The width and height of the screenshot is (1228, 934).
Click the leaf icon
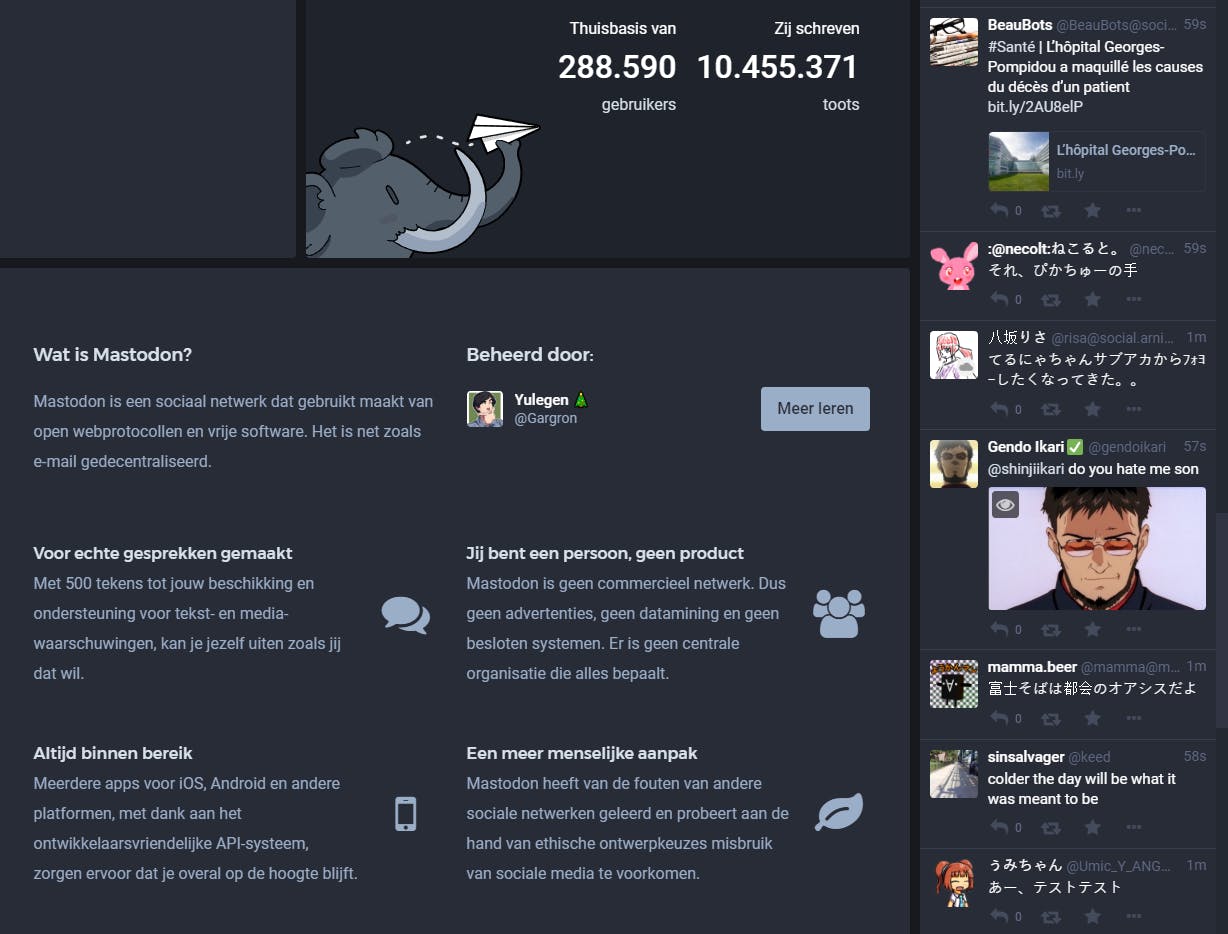pyautogui.click(x=839, y=813)
